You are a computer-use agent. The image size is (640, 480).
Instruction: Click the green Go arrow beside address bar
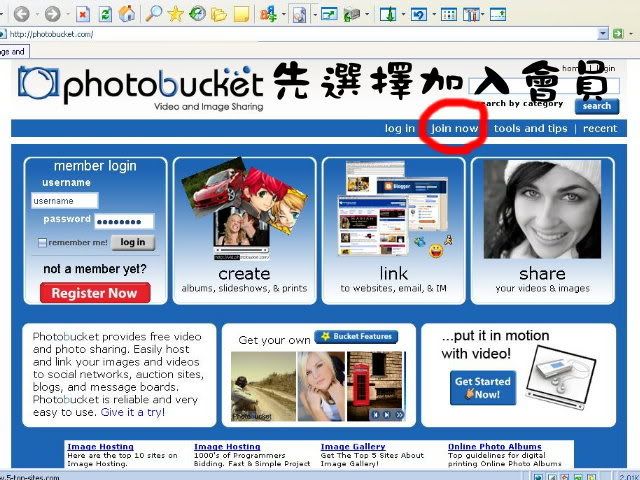tap(618, 33)
